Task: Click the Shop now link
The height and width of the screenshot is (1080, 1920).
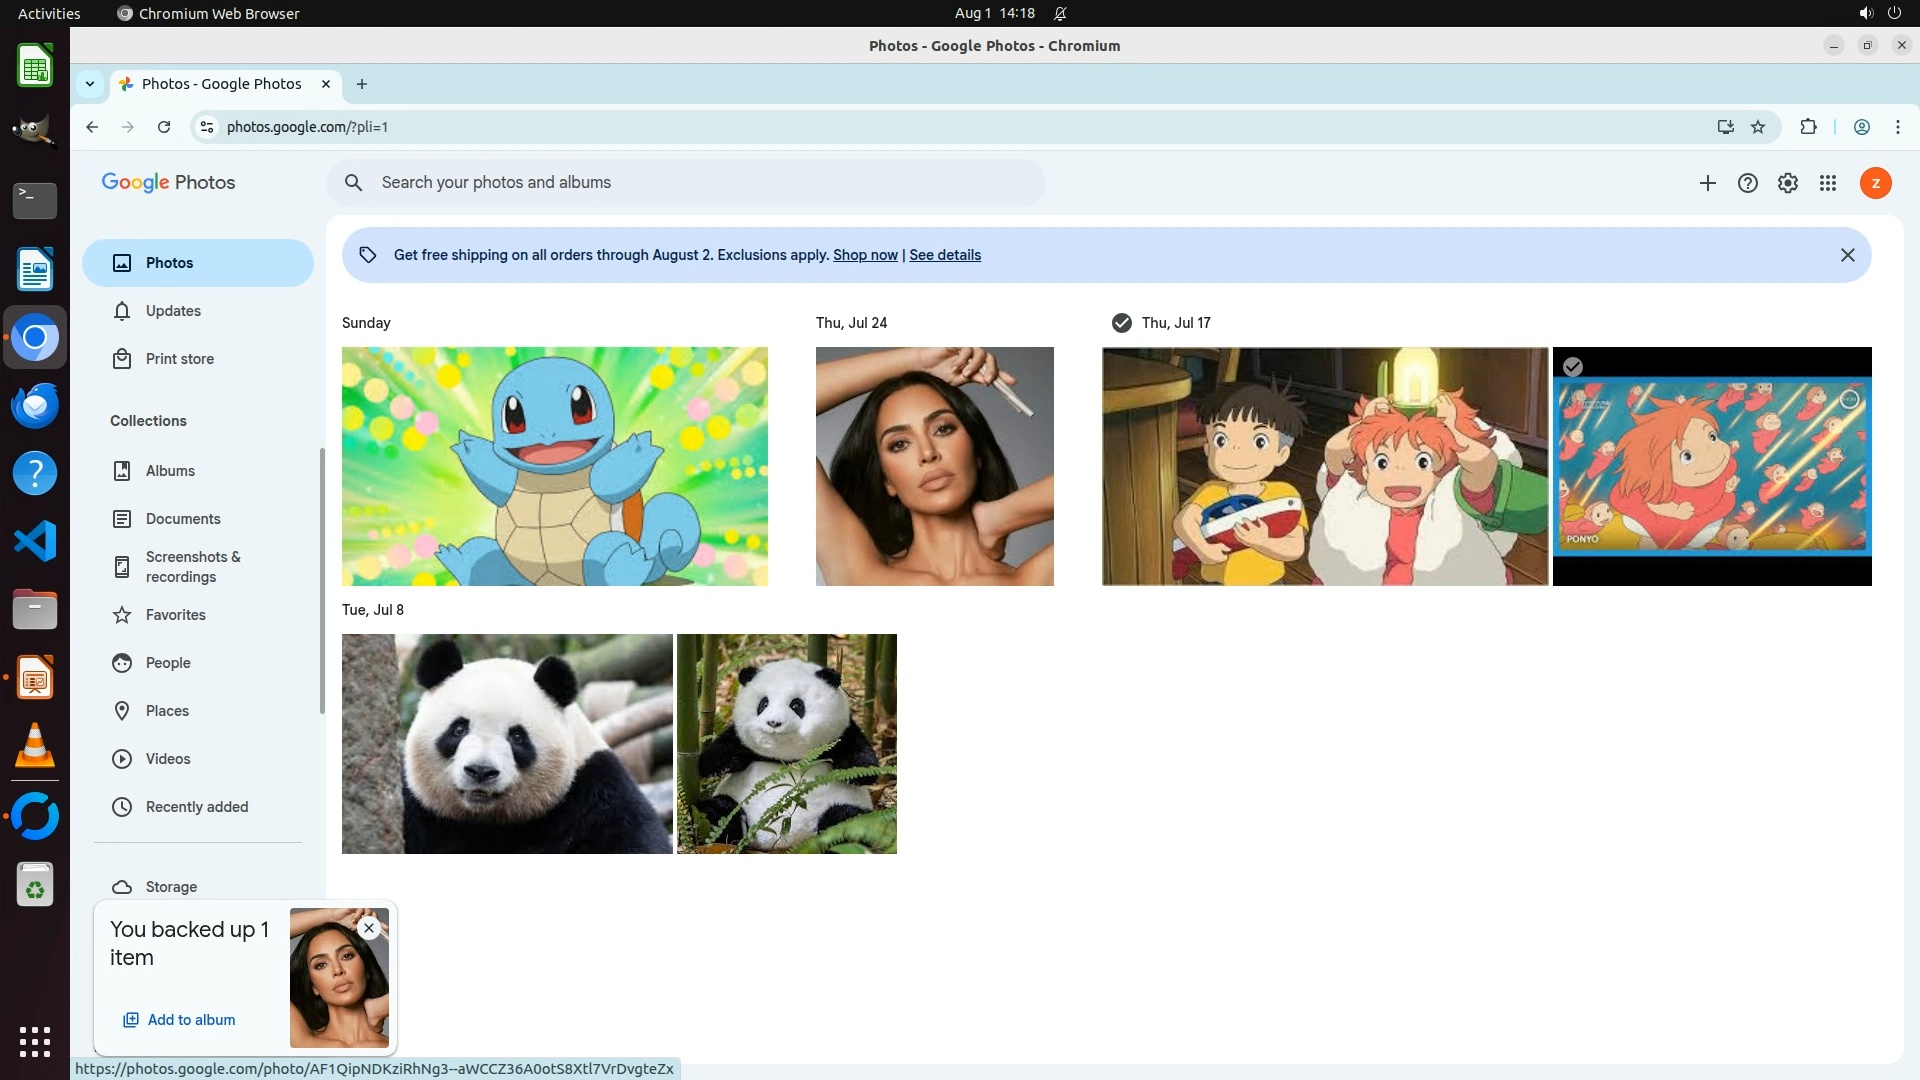Action: pyautogui.click(x=865, y=255)
